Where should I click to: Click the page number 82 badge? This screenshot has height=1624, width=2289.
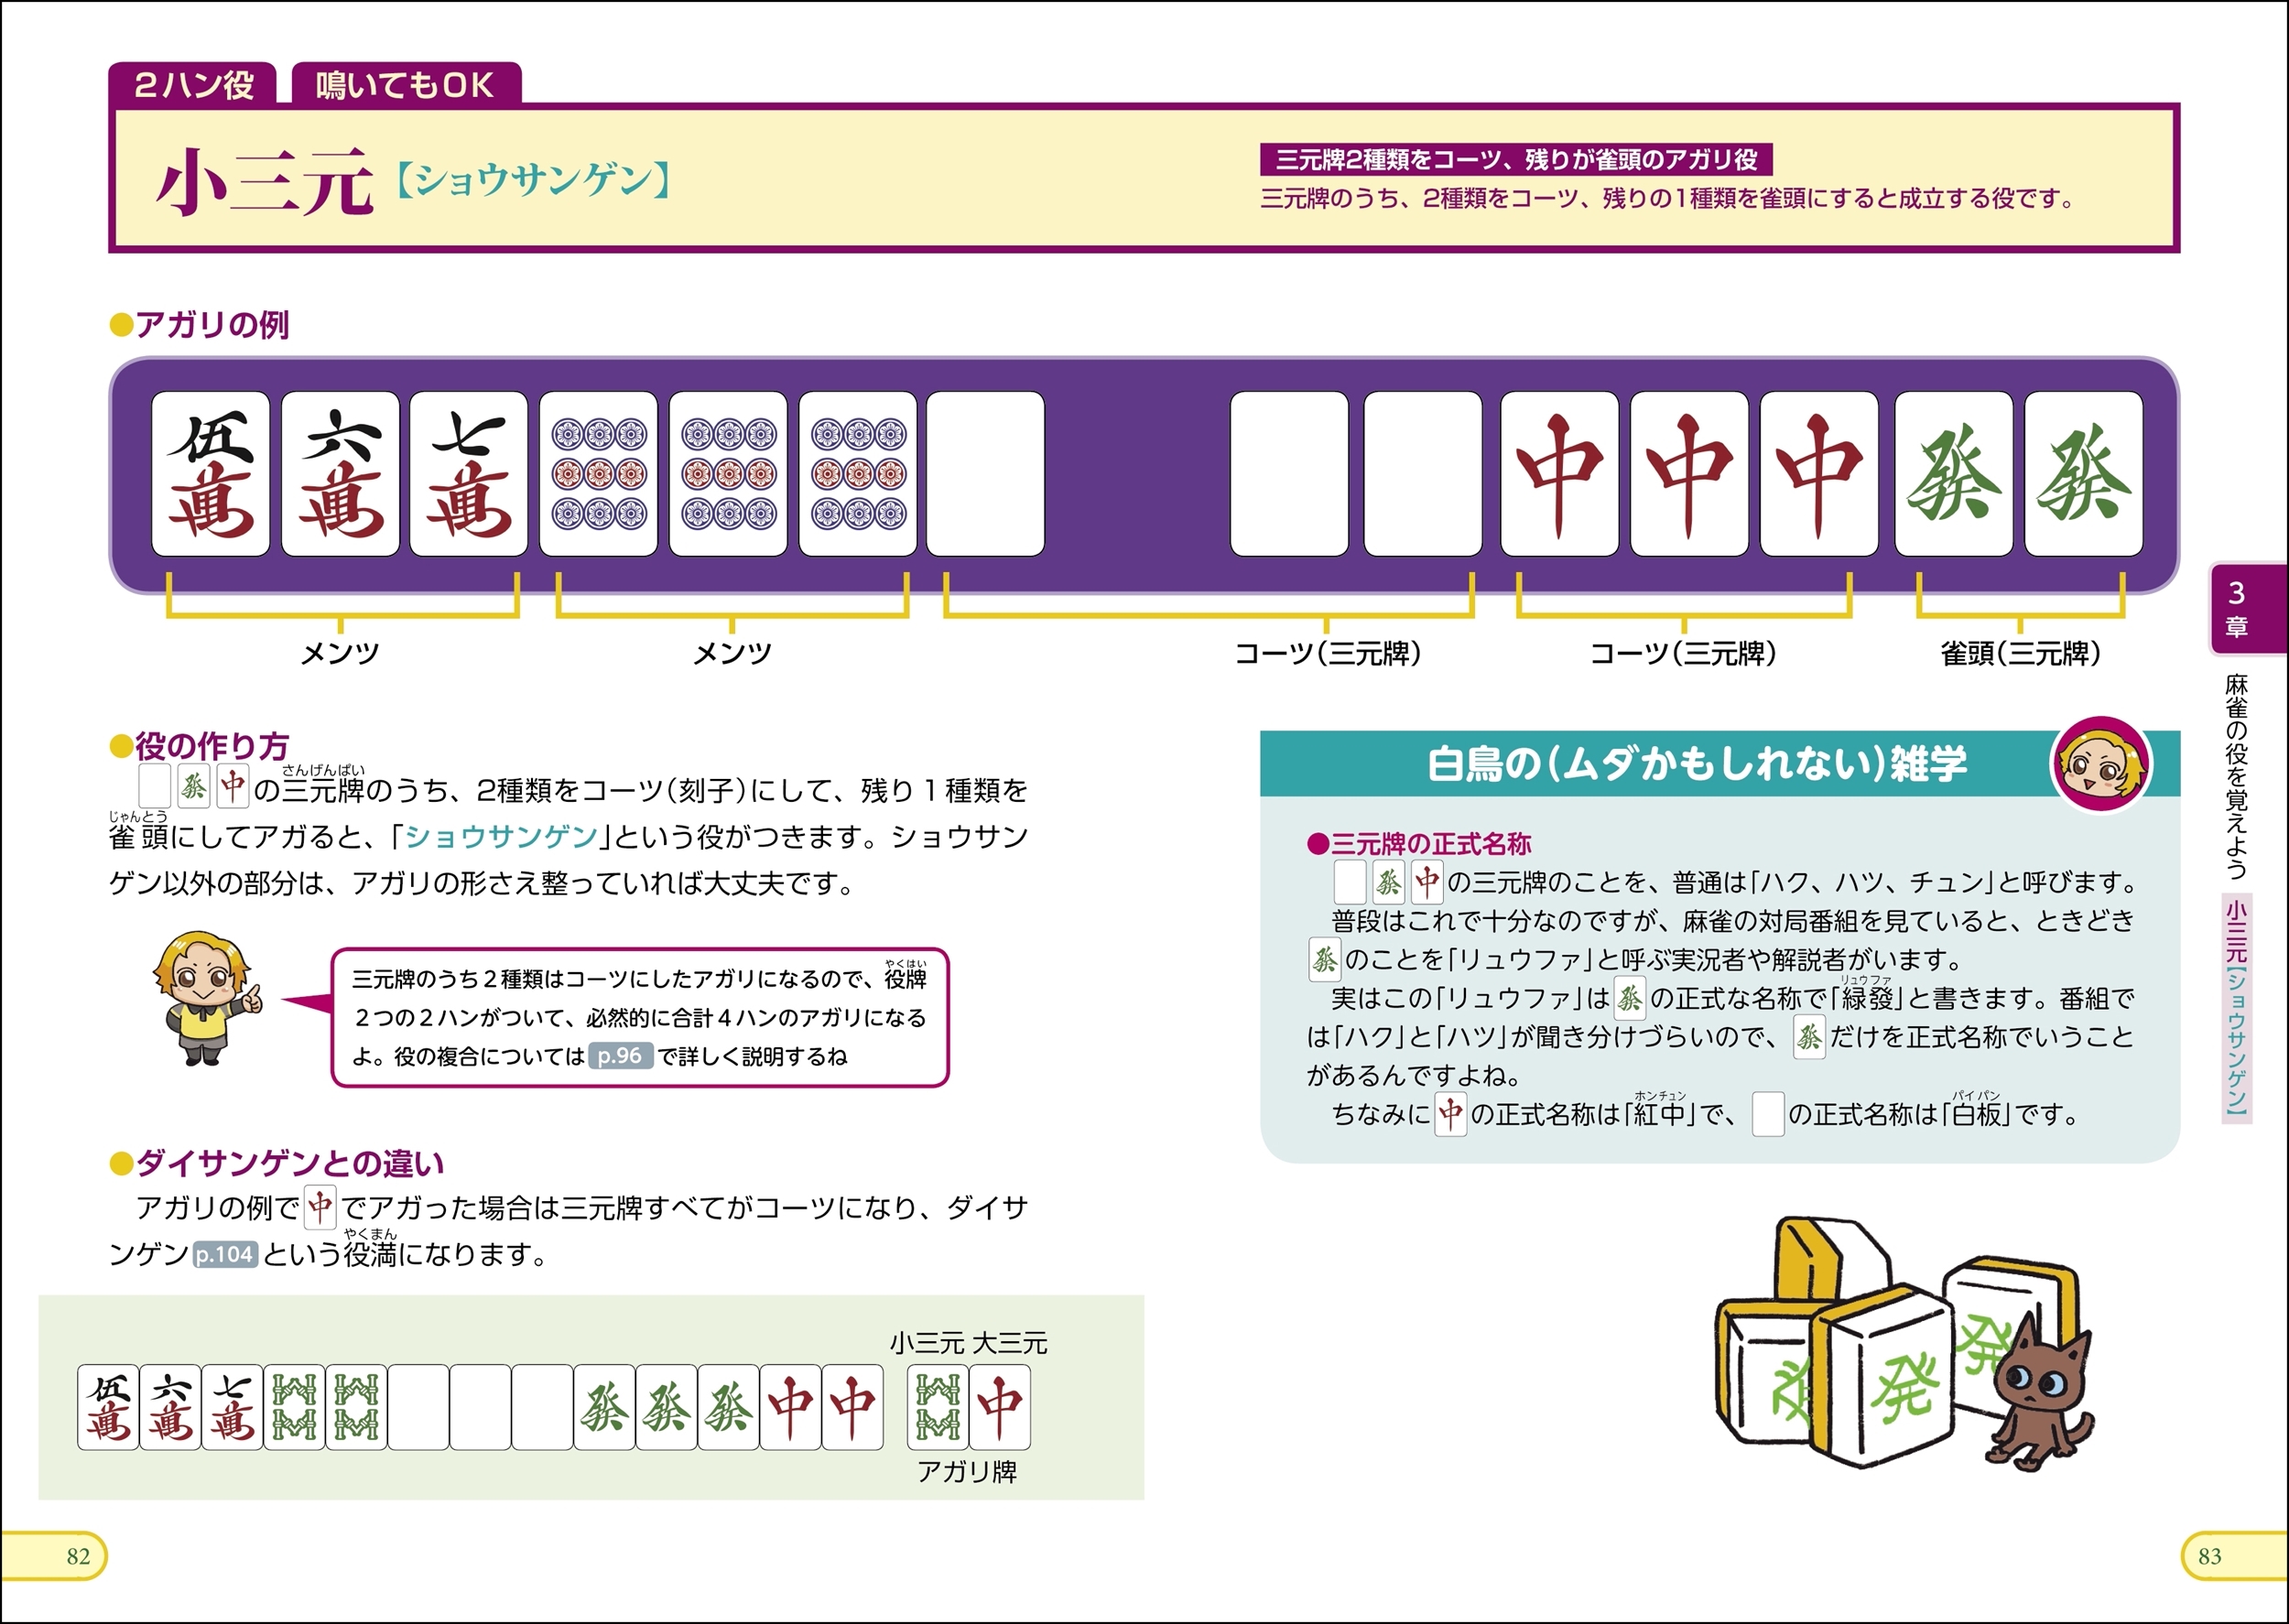pos(78,1556)
